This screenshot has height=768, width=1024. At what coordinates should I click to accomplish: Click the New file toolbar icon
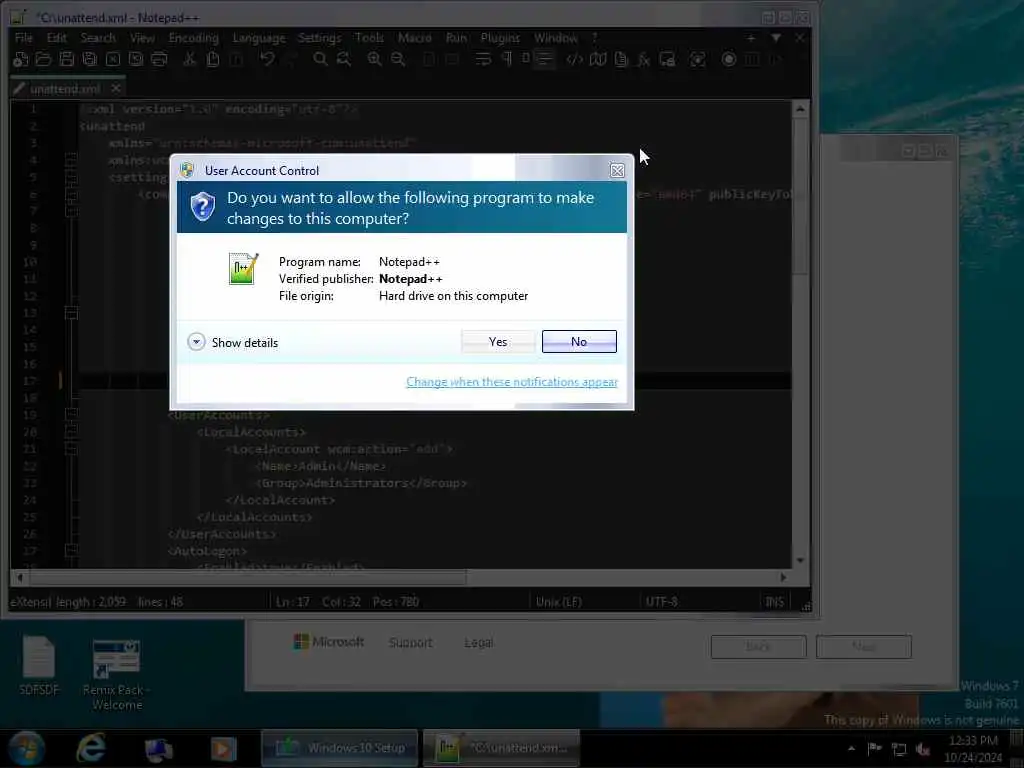click(20, 59)
